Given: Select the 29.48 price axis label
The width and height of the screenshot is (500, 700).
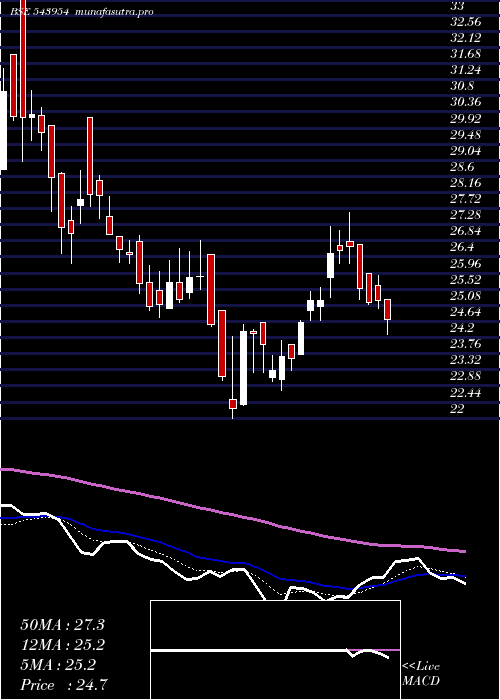Looking at the screenshot, I should point(465,135).
